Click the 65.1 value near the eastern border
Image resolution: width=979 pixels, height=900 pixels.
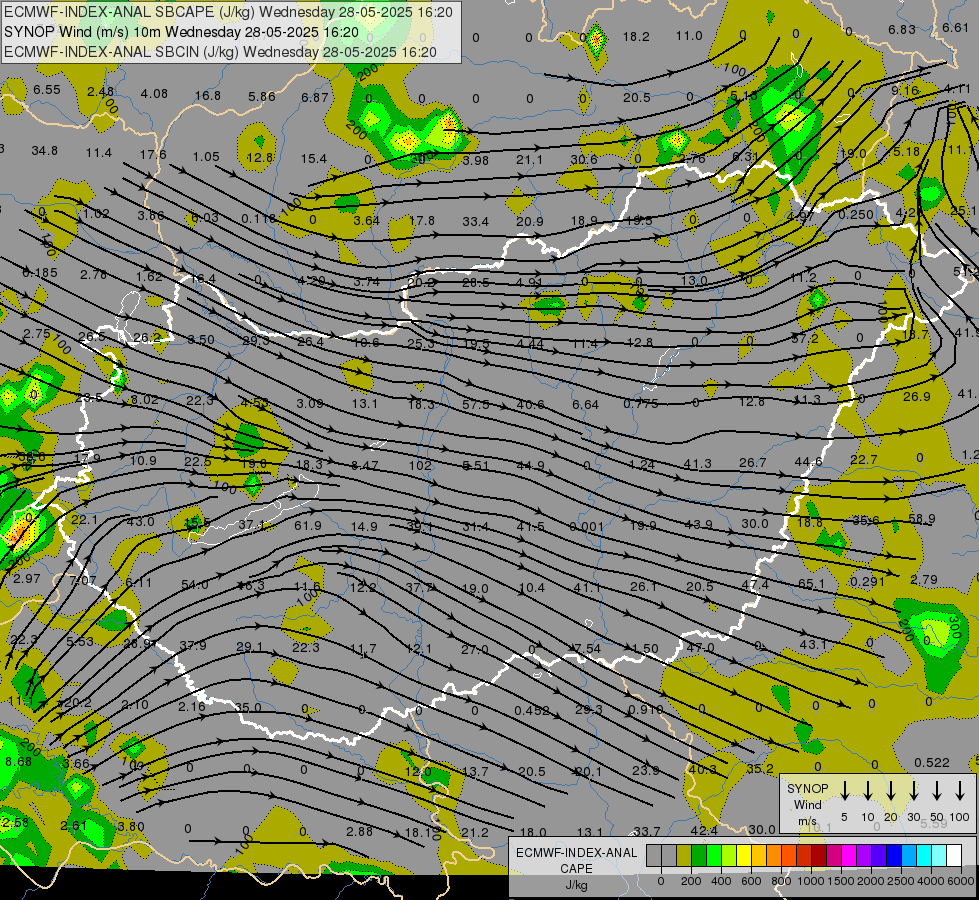tap(810, 583)
